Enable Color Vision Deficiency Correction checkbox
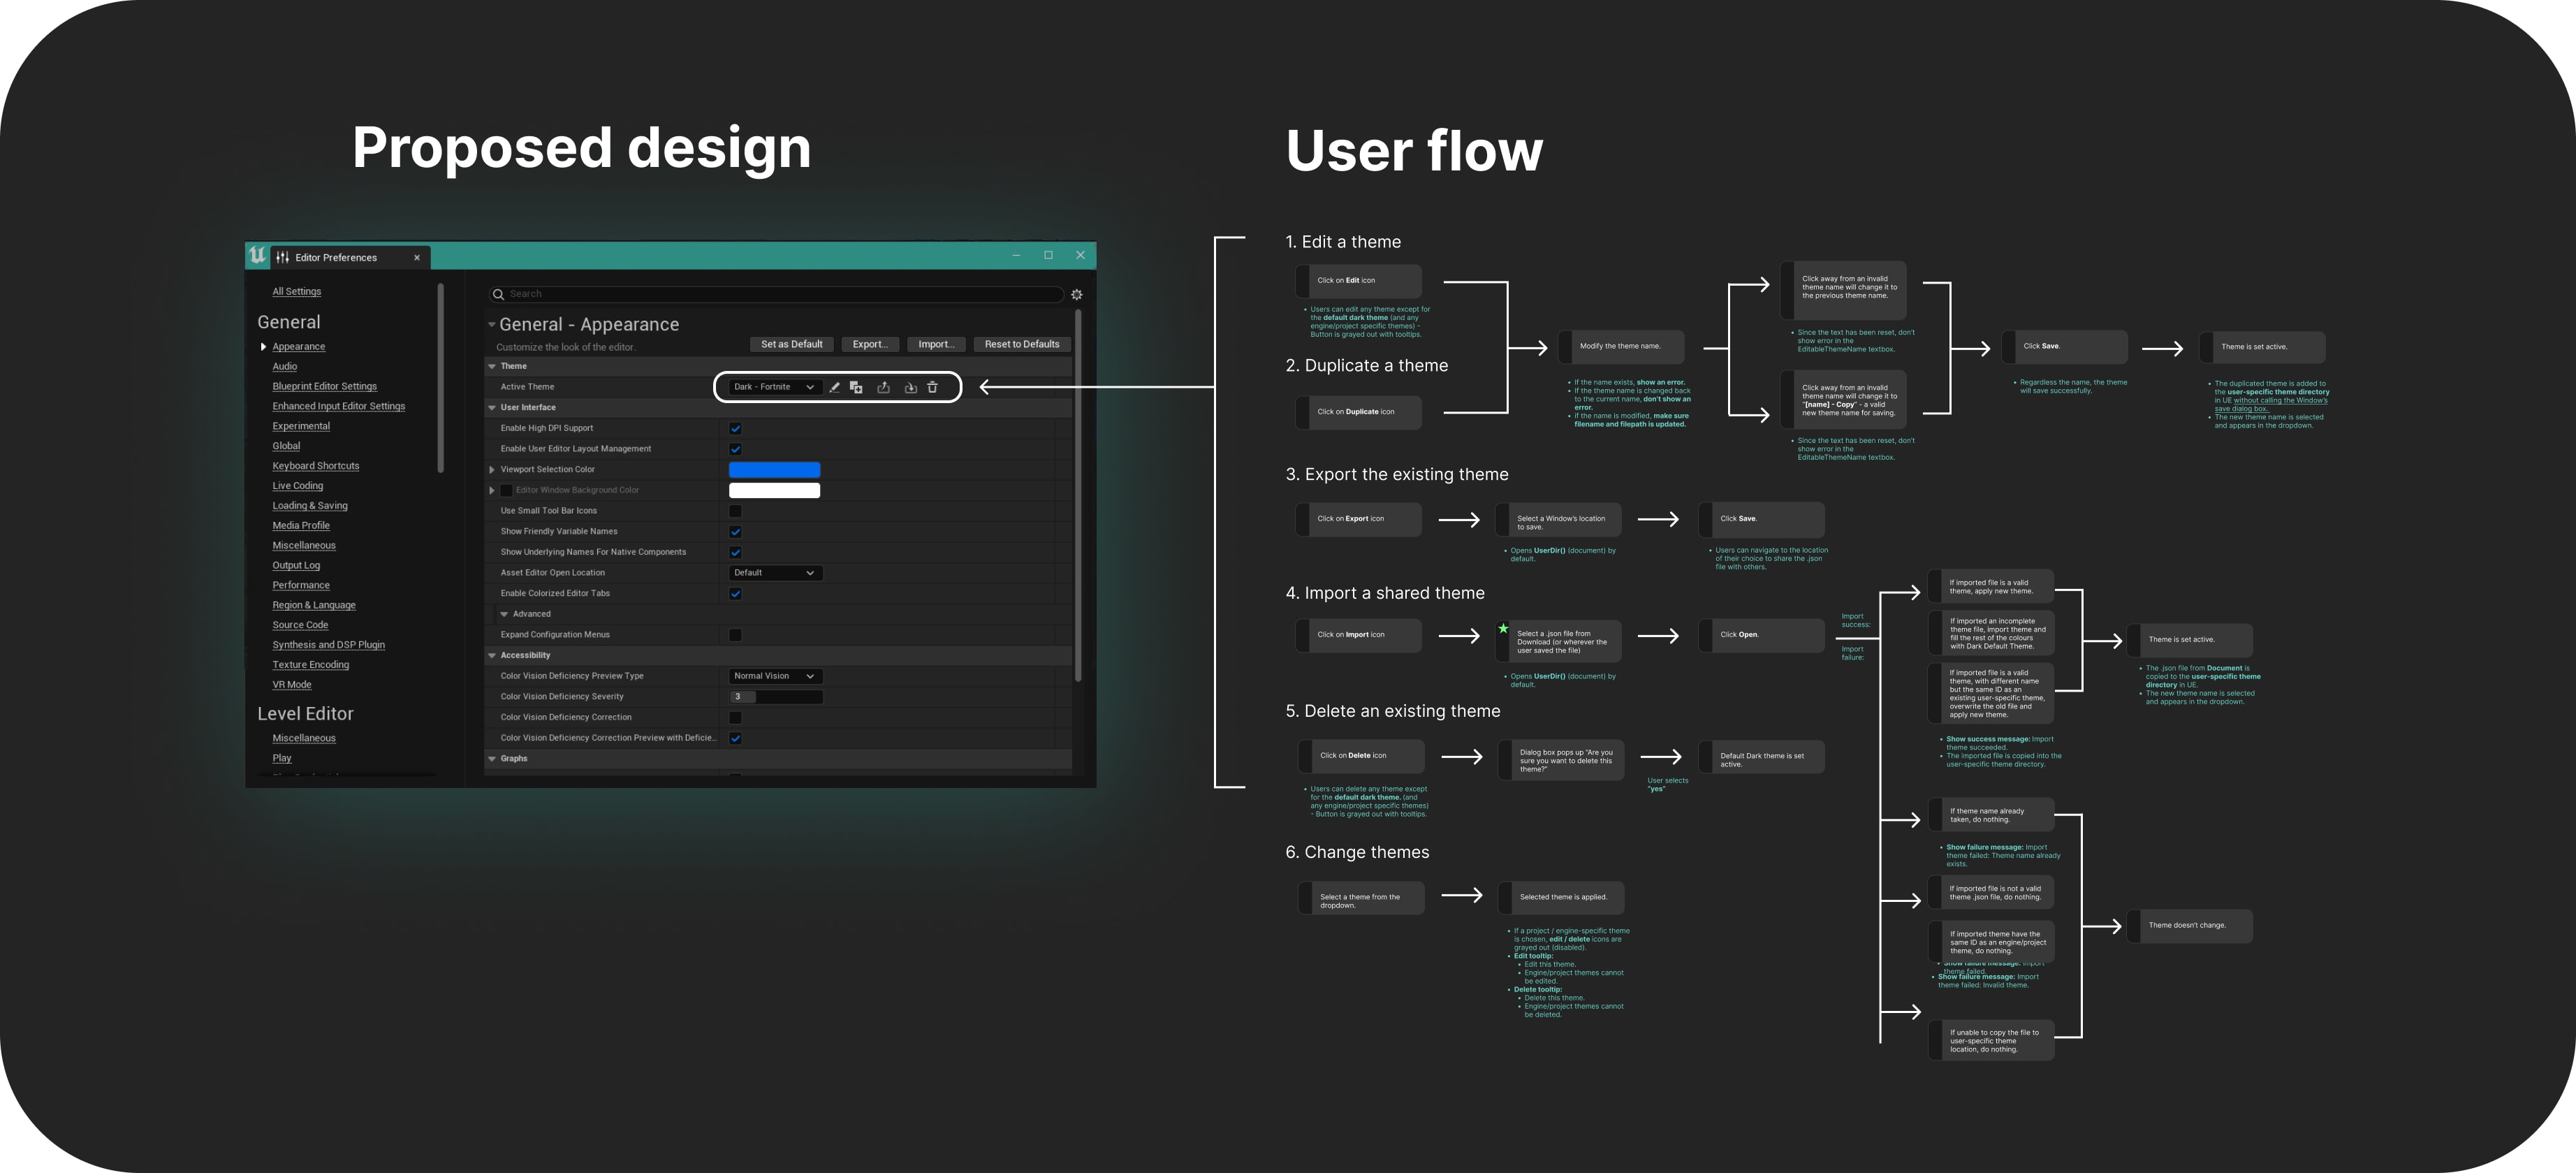2576x1173 pixels. click(735, 717)
